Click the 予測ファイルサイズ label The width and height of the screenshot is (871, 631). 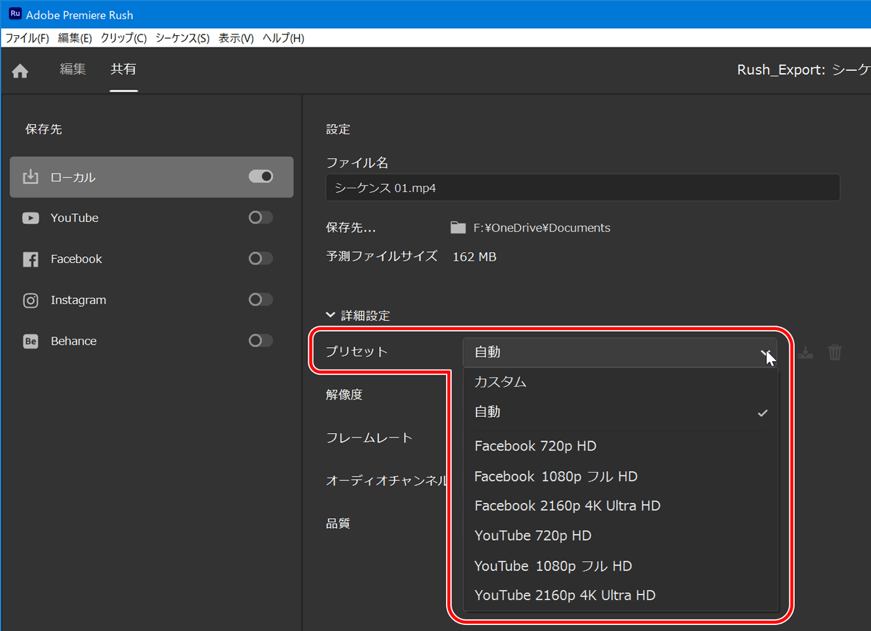click(382, 256)
